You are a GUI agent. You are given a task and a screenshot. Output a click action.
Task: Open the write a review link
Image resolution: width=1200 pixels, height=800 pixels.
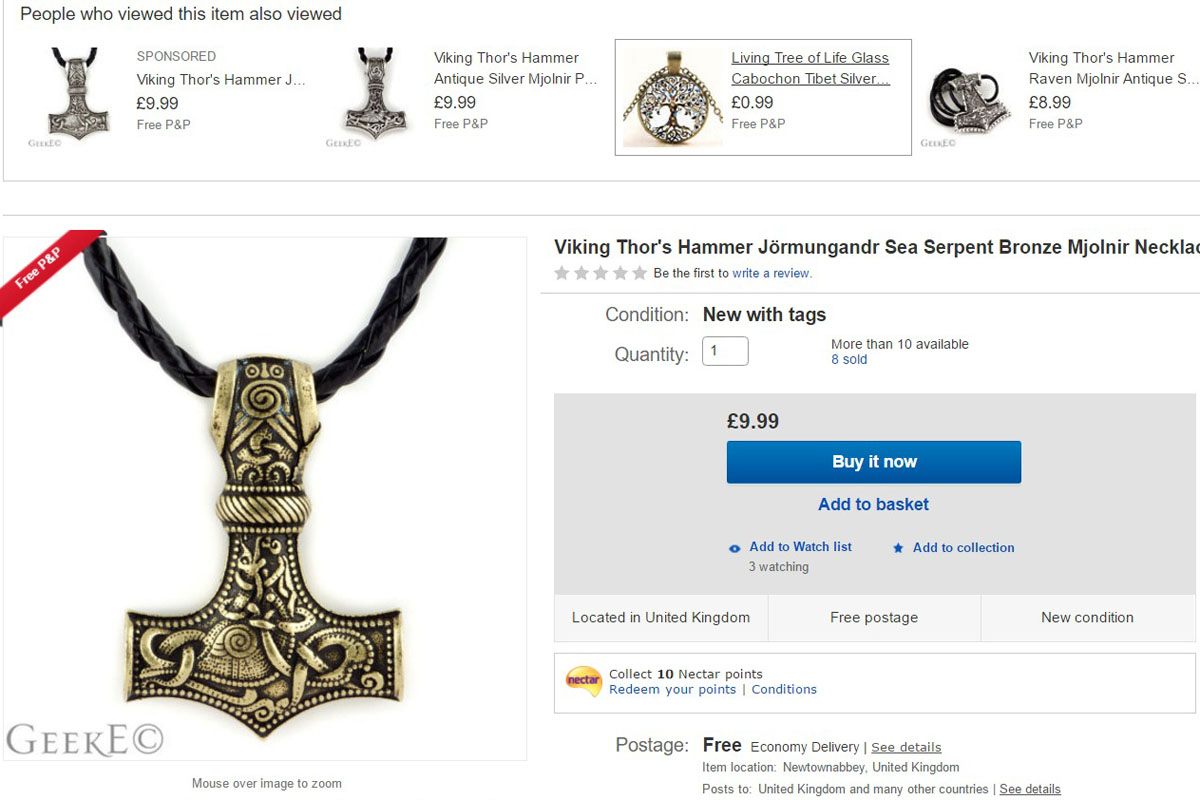pyautogui.click(x=771, y=272)
